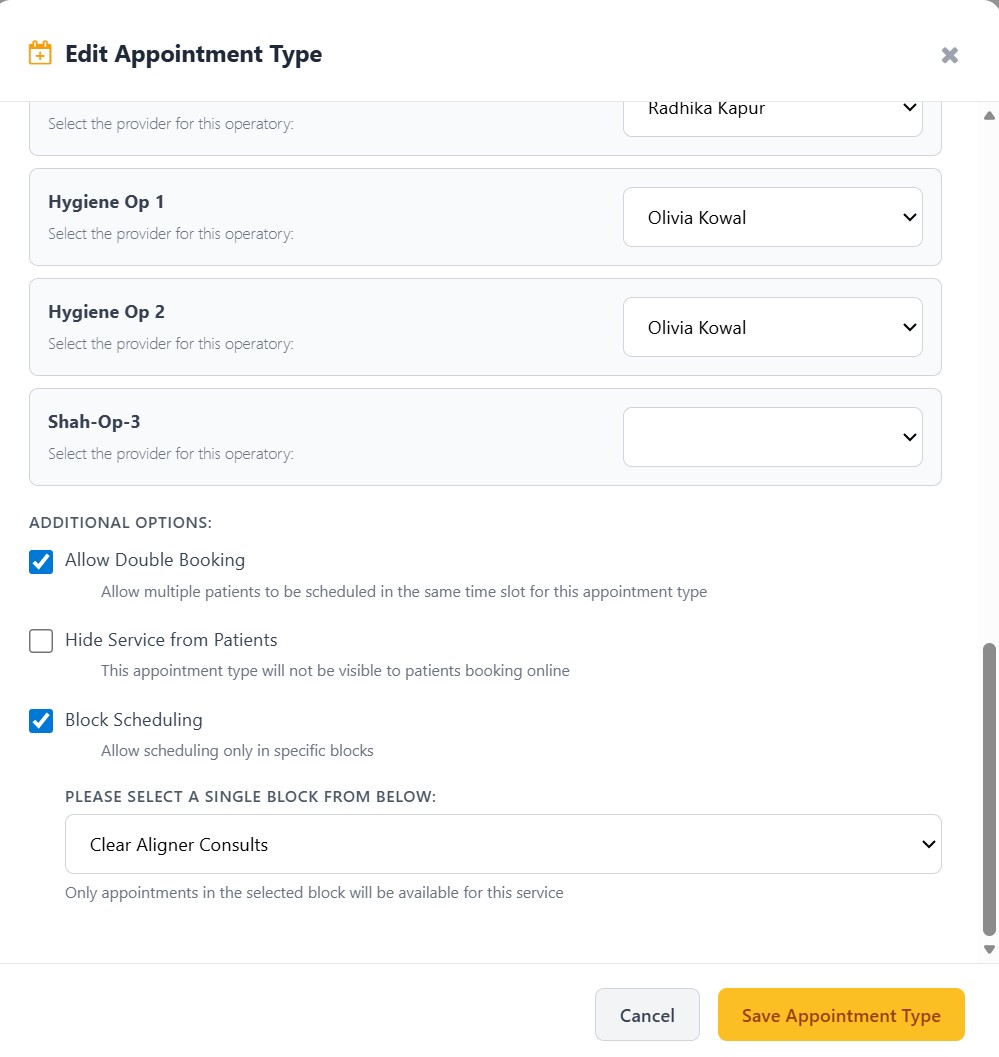
Task: Click the Hide Service from Patients label
Action: pos(171,640)
